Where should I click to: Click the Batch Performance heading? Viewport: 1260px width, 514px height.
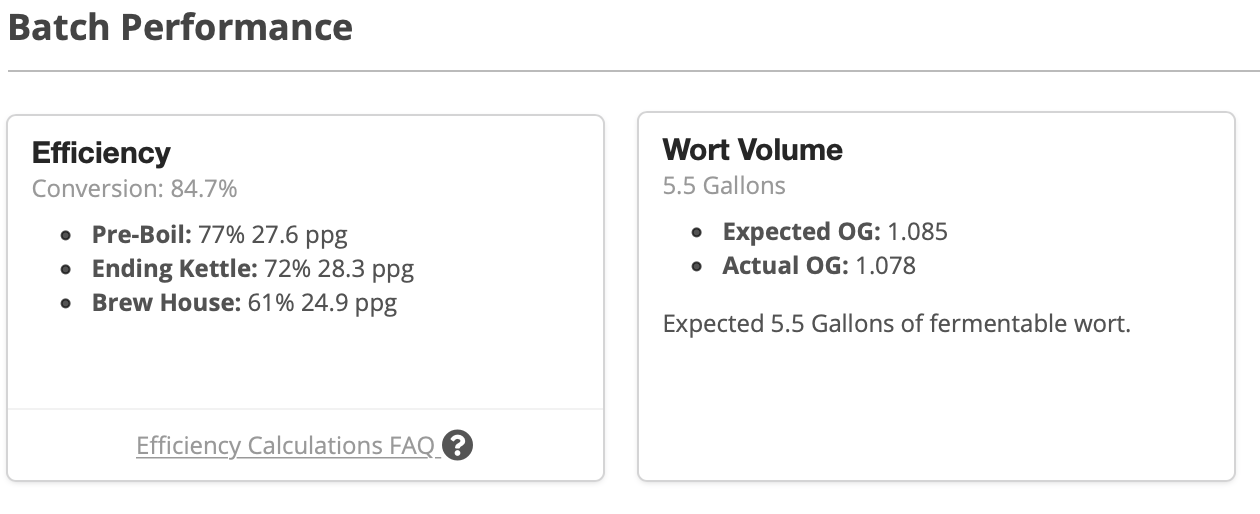pos(180,27)
